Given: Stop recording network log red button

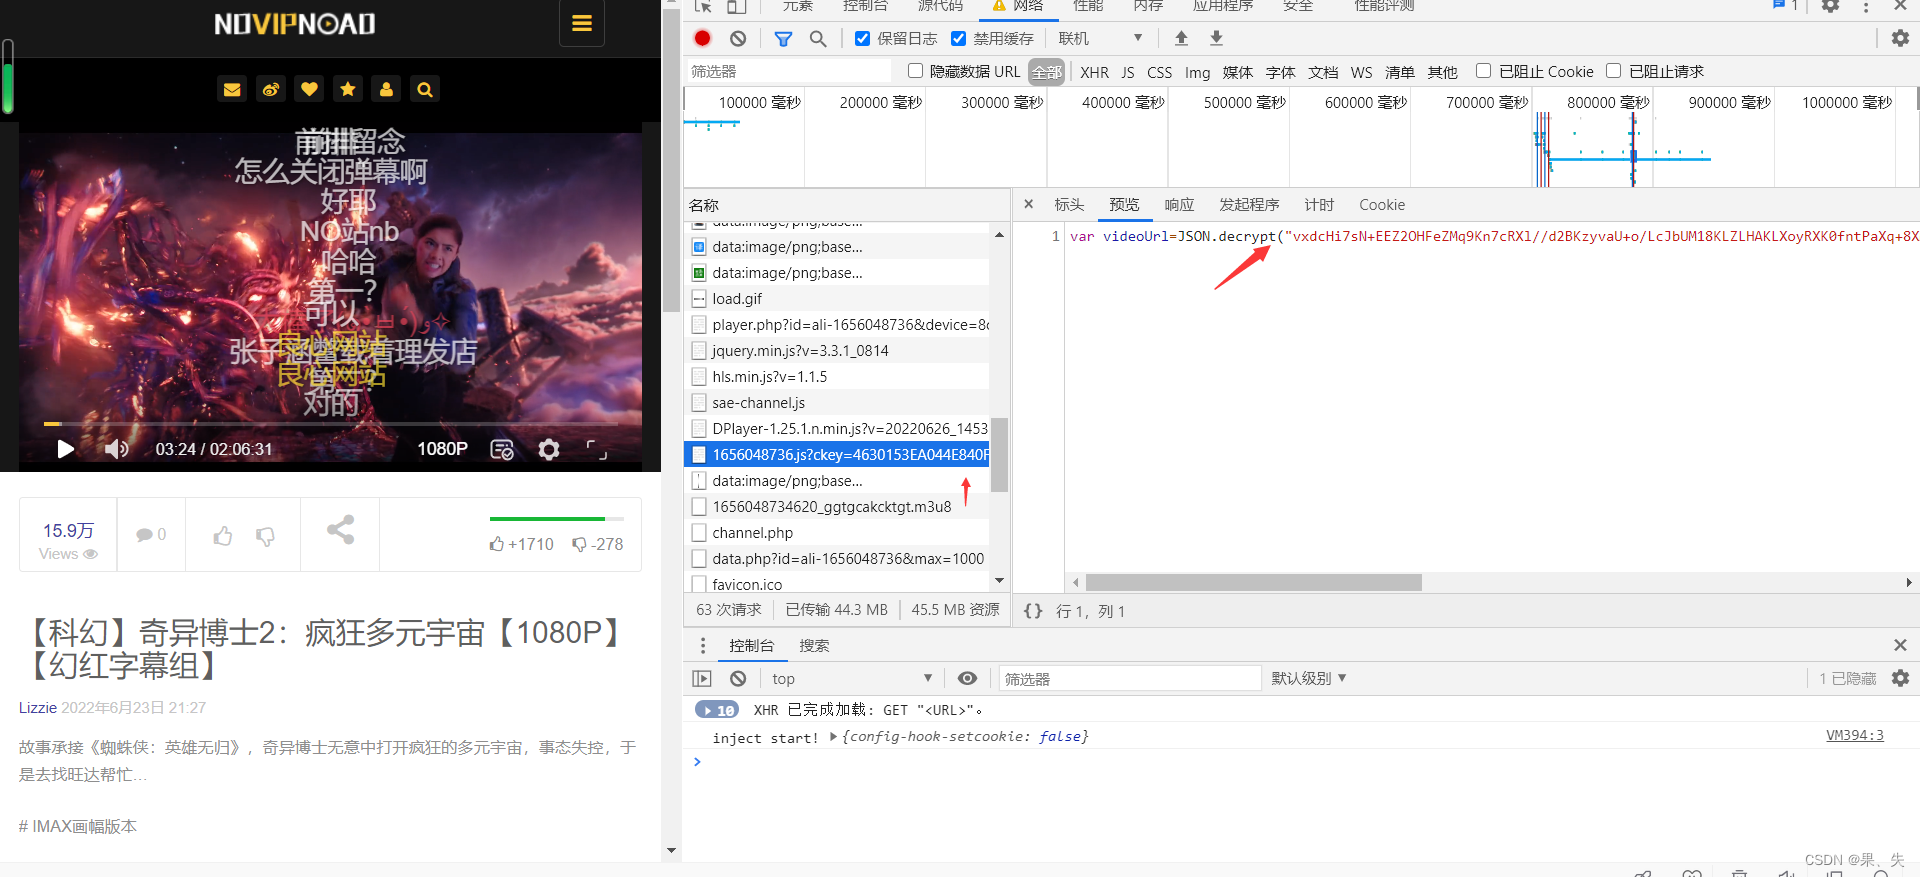Looking at the screenshot, I should [702, 38].
